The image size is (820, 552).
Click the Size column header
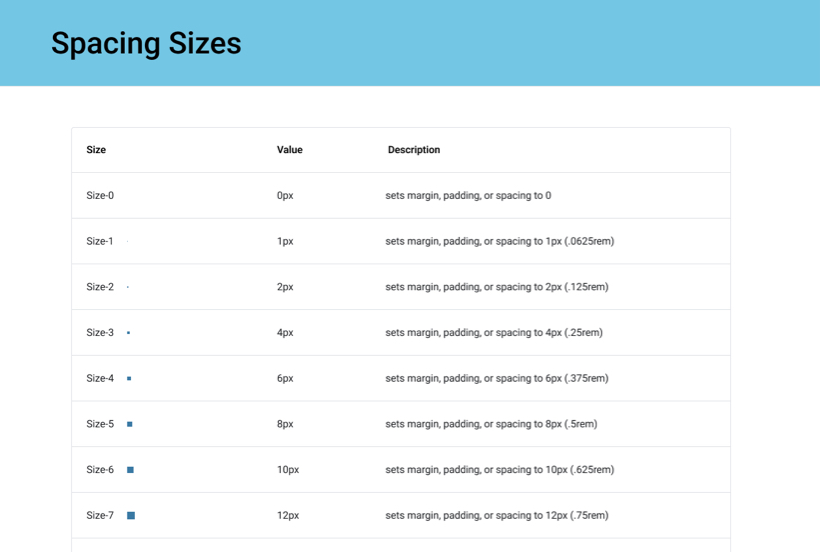[x=96, y=150]
